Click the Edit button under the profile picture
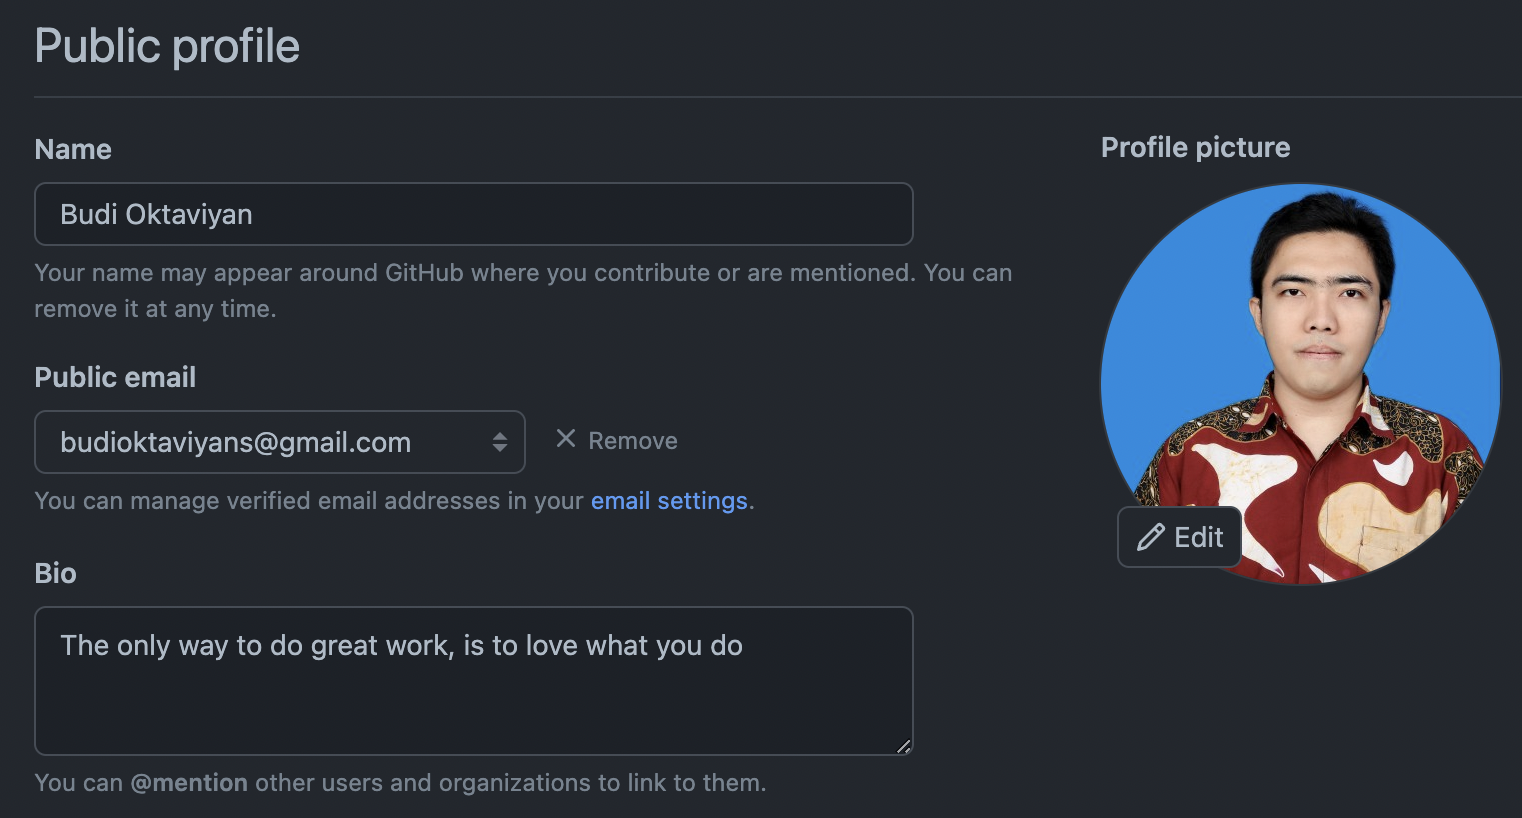 [1179, 537]
